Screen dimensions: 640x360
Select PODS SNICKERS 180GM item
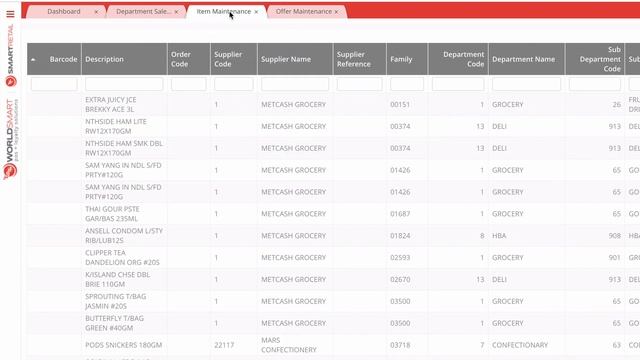[x=124, y=345]
